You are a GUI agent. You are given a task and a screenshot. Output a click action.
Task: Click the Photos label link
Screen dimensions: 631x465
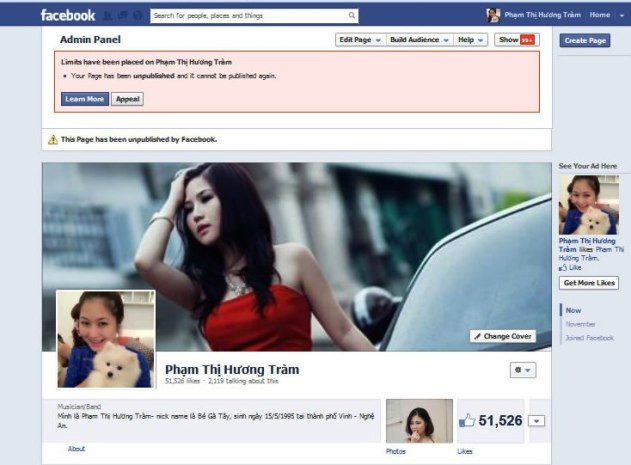point(396,452)
